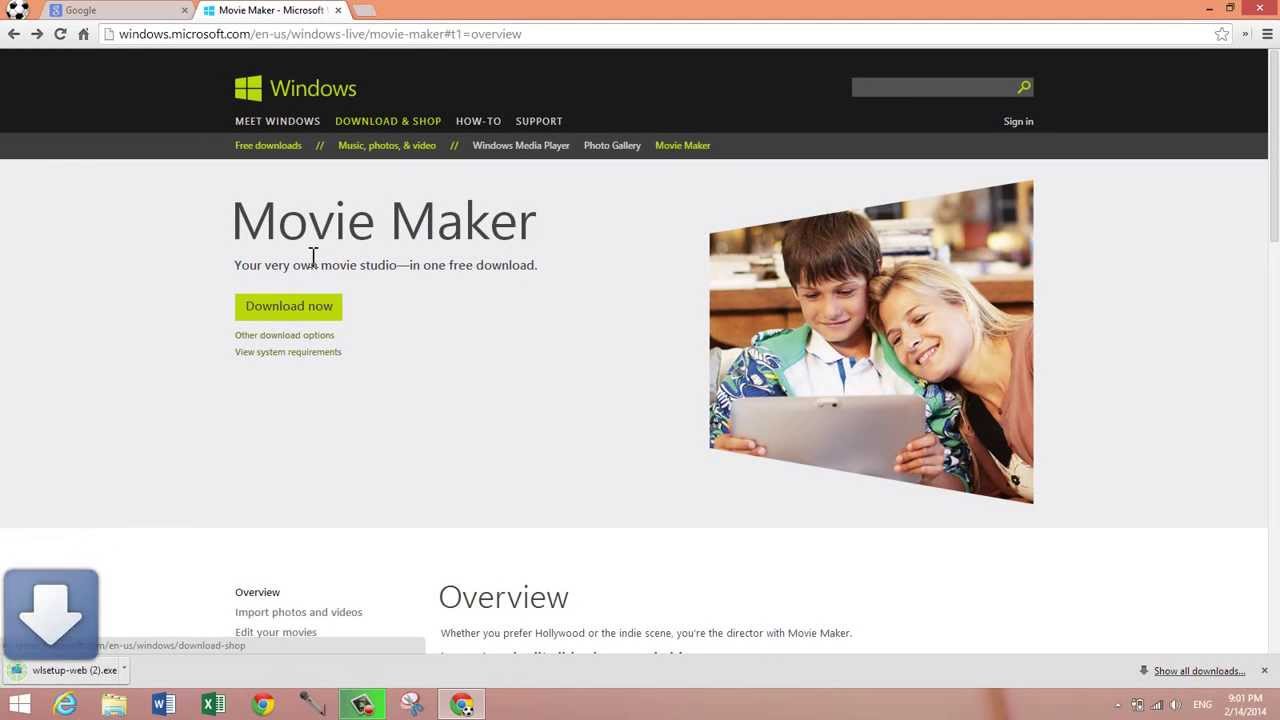
Task: Open the SUPPORT menu
Action: point(539,121)
